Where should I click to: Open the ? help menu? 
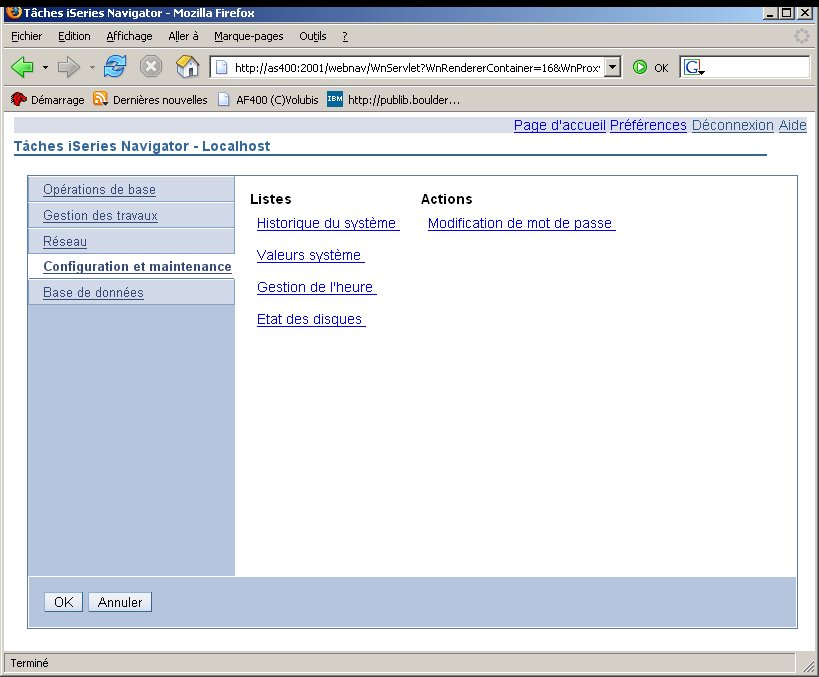tap(345, 36)
